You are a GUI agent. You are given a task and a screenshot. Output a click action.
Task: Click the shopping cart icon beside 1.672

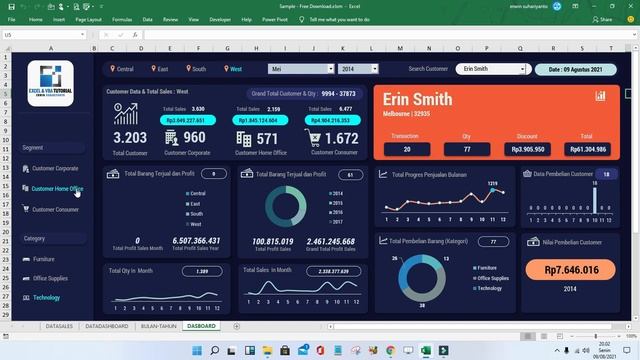click(313, 138)
